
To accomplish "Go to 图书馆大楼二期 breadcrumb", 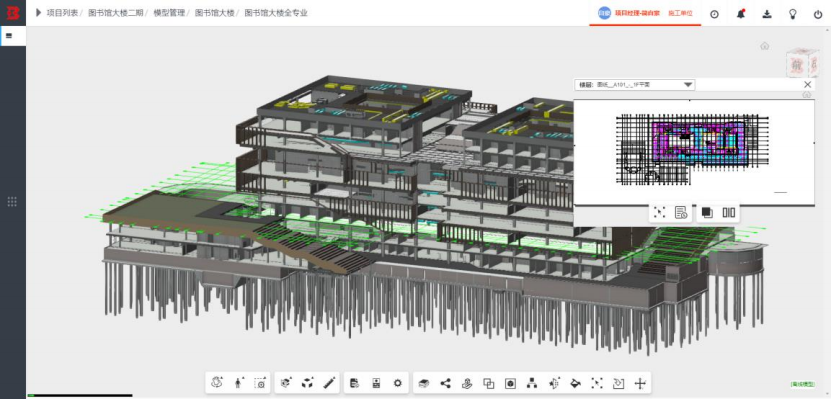I will point(115,13).
